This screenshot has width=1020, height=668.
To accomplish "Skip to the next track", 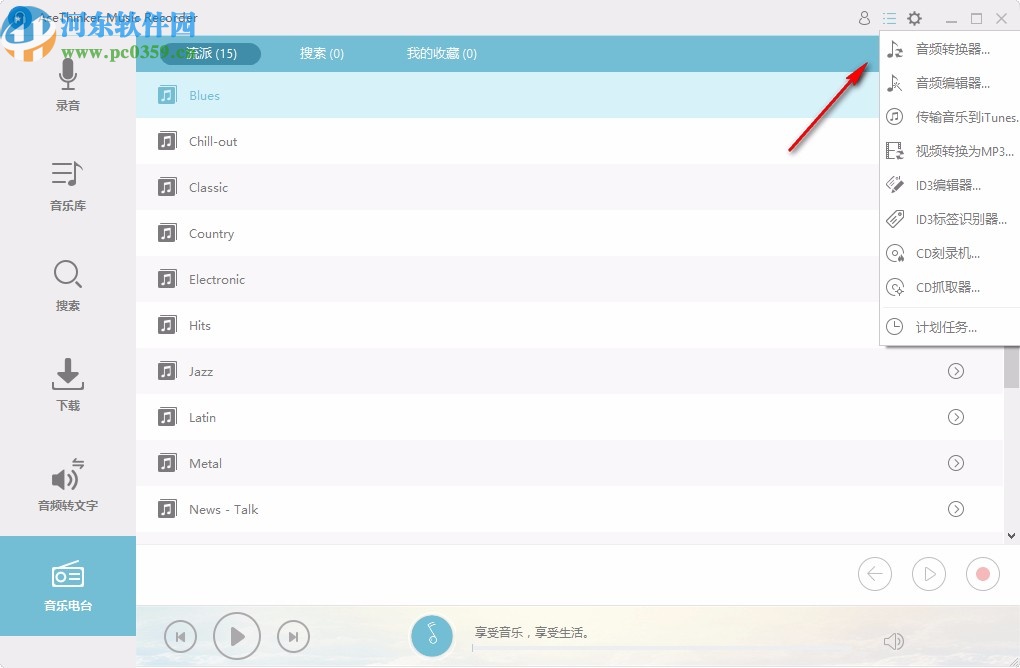I will (293, 635).
